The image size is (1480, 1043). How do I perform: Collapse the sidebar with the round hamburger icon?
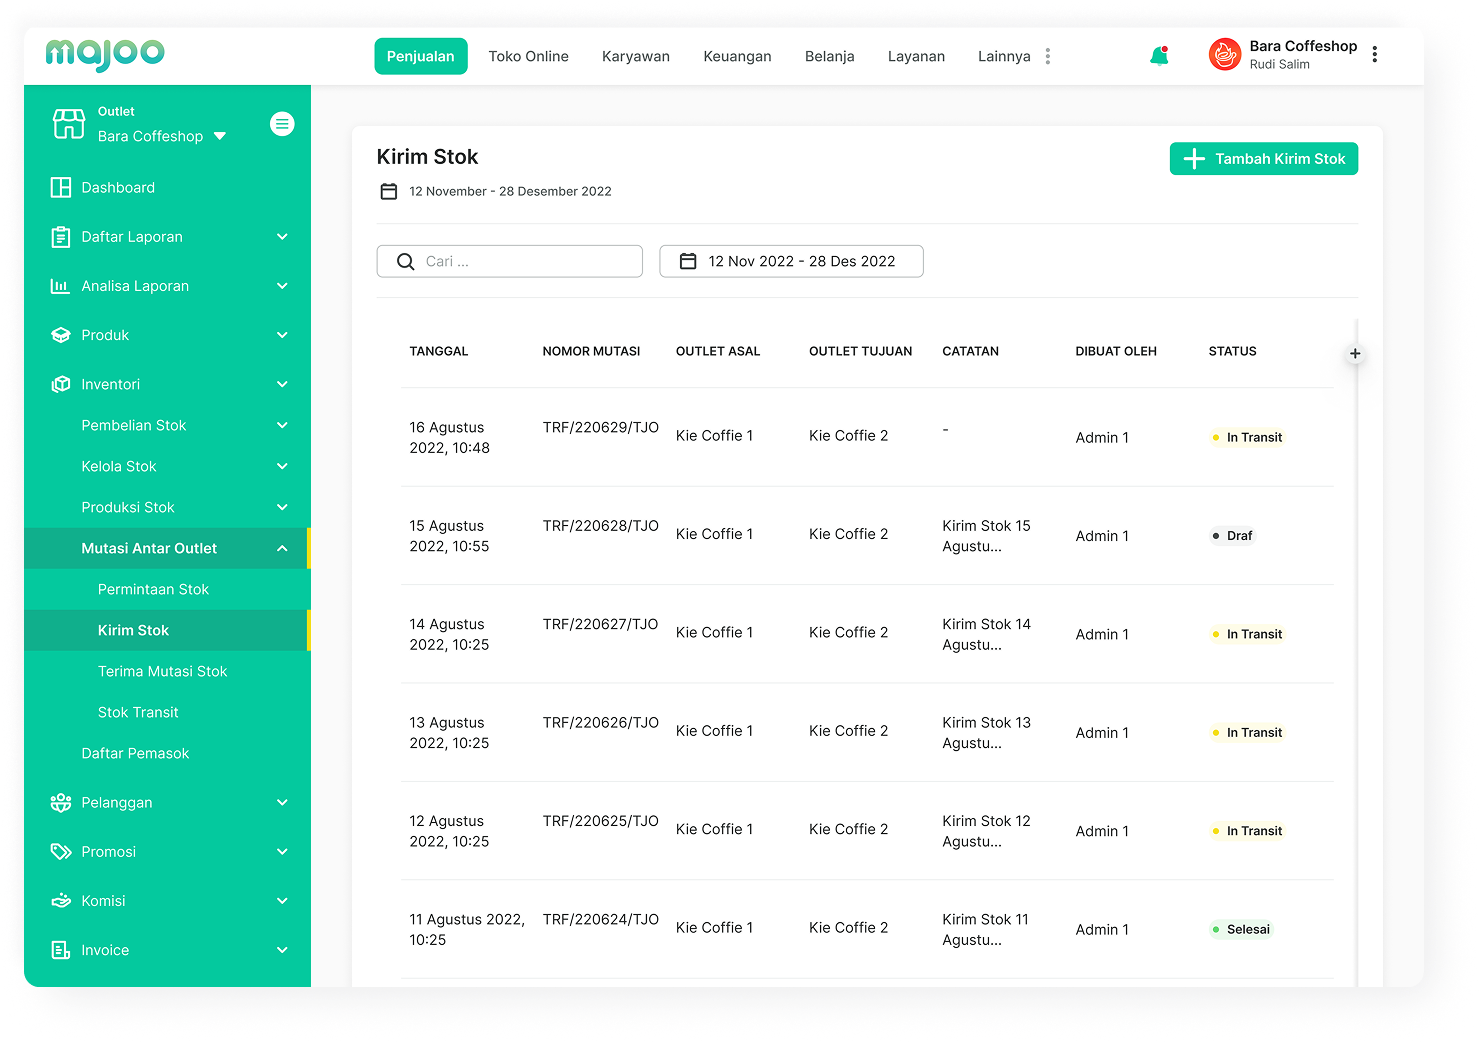tap(282, 124)
